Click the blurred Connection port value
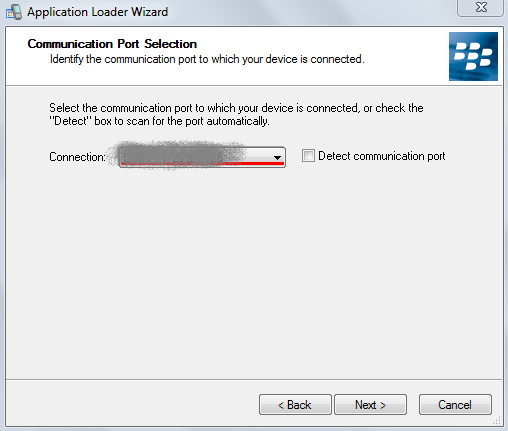 172,157
